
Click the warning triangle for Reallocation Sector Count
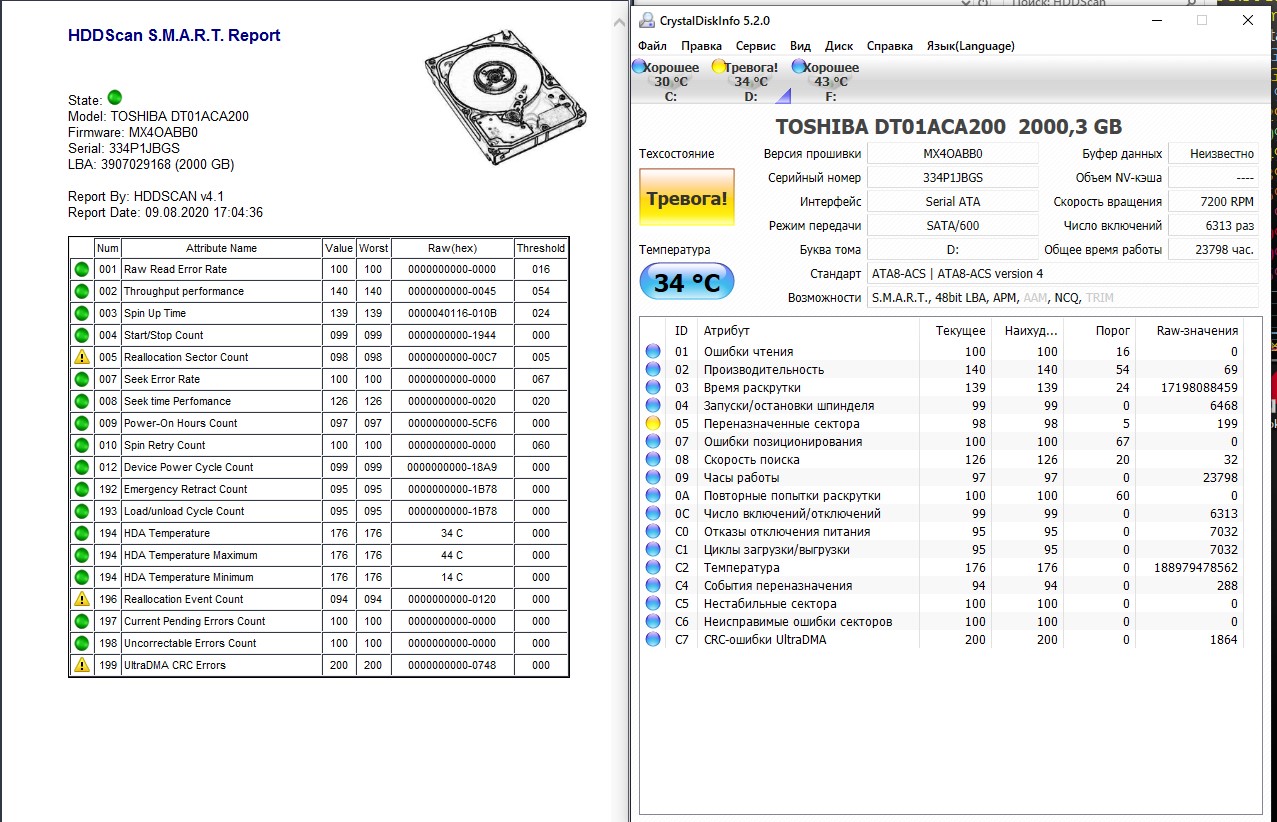(x=81, y=357)
